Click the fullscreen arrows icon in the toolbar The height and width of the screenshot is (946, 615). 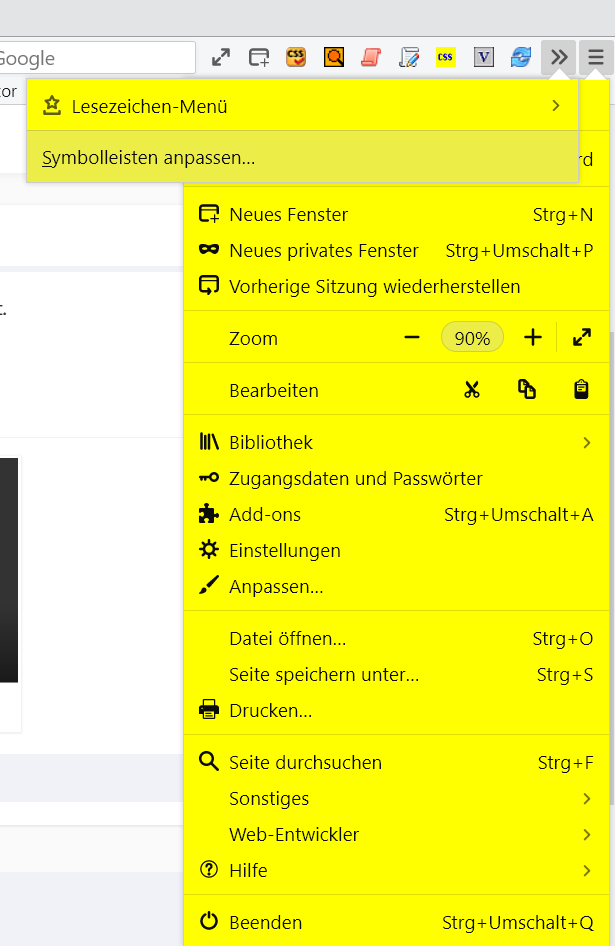[x=221, y=57]
